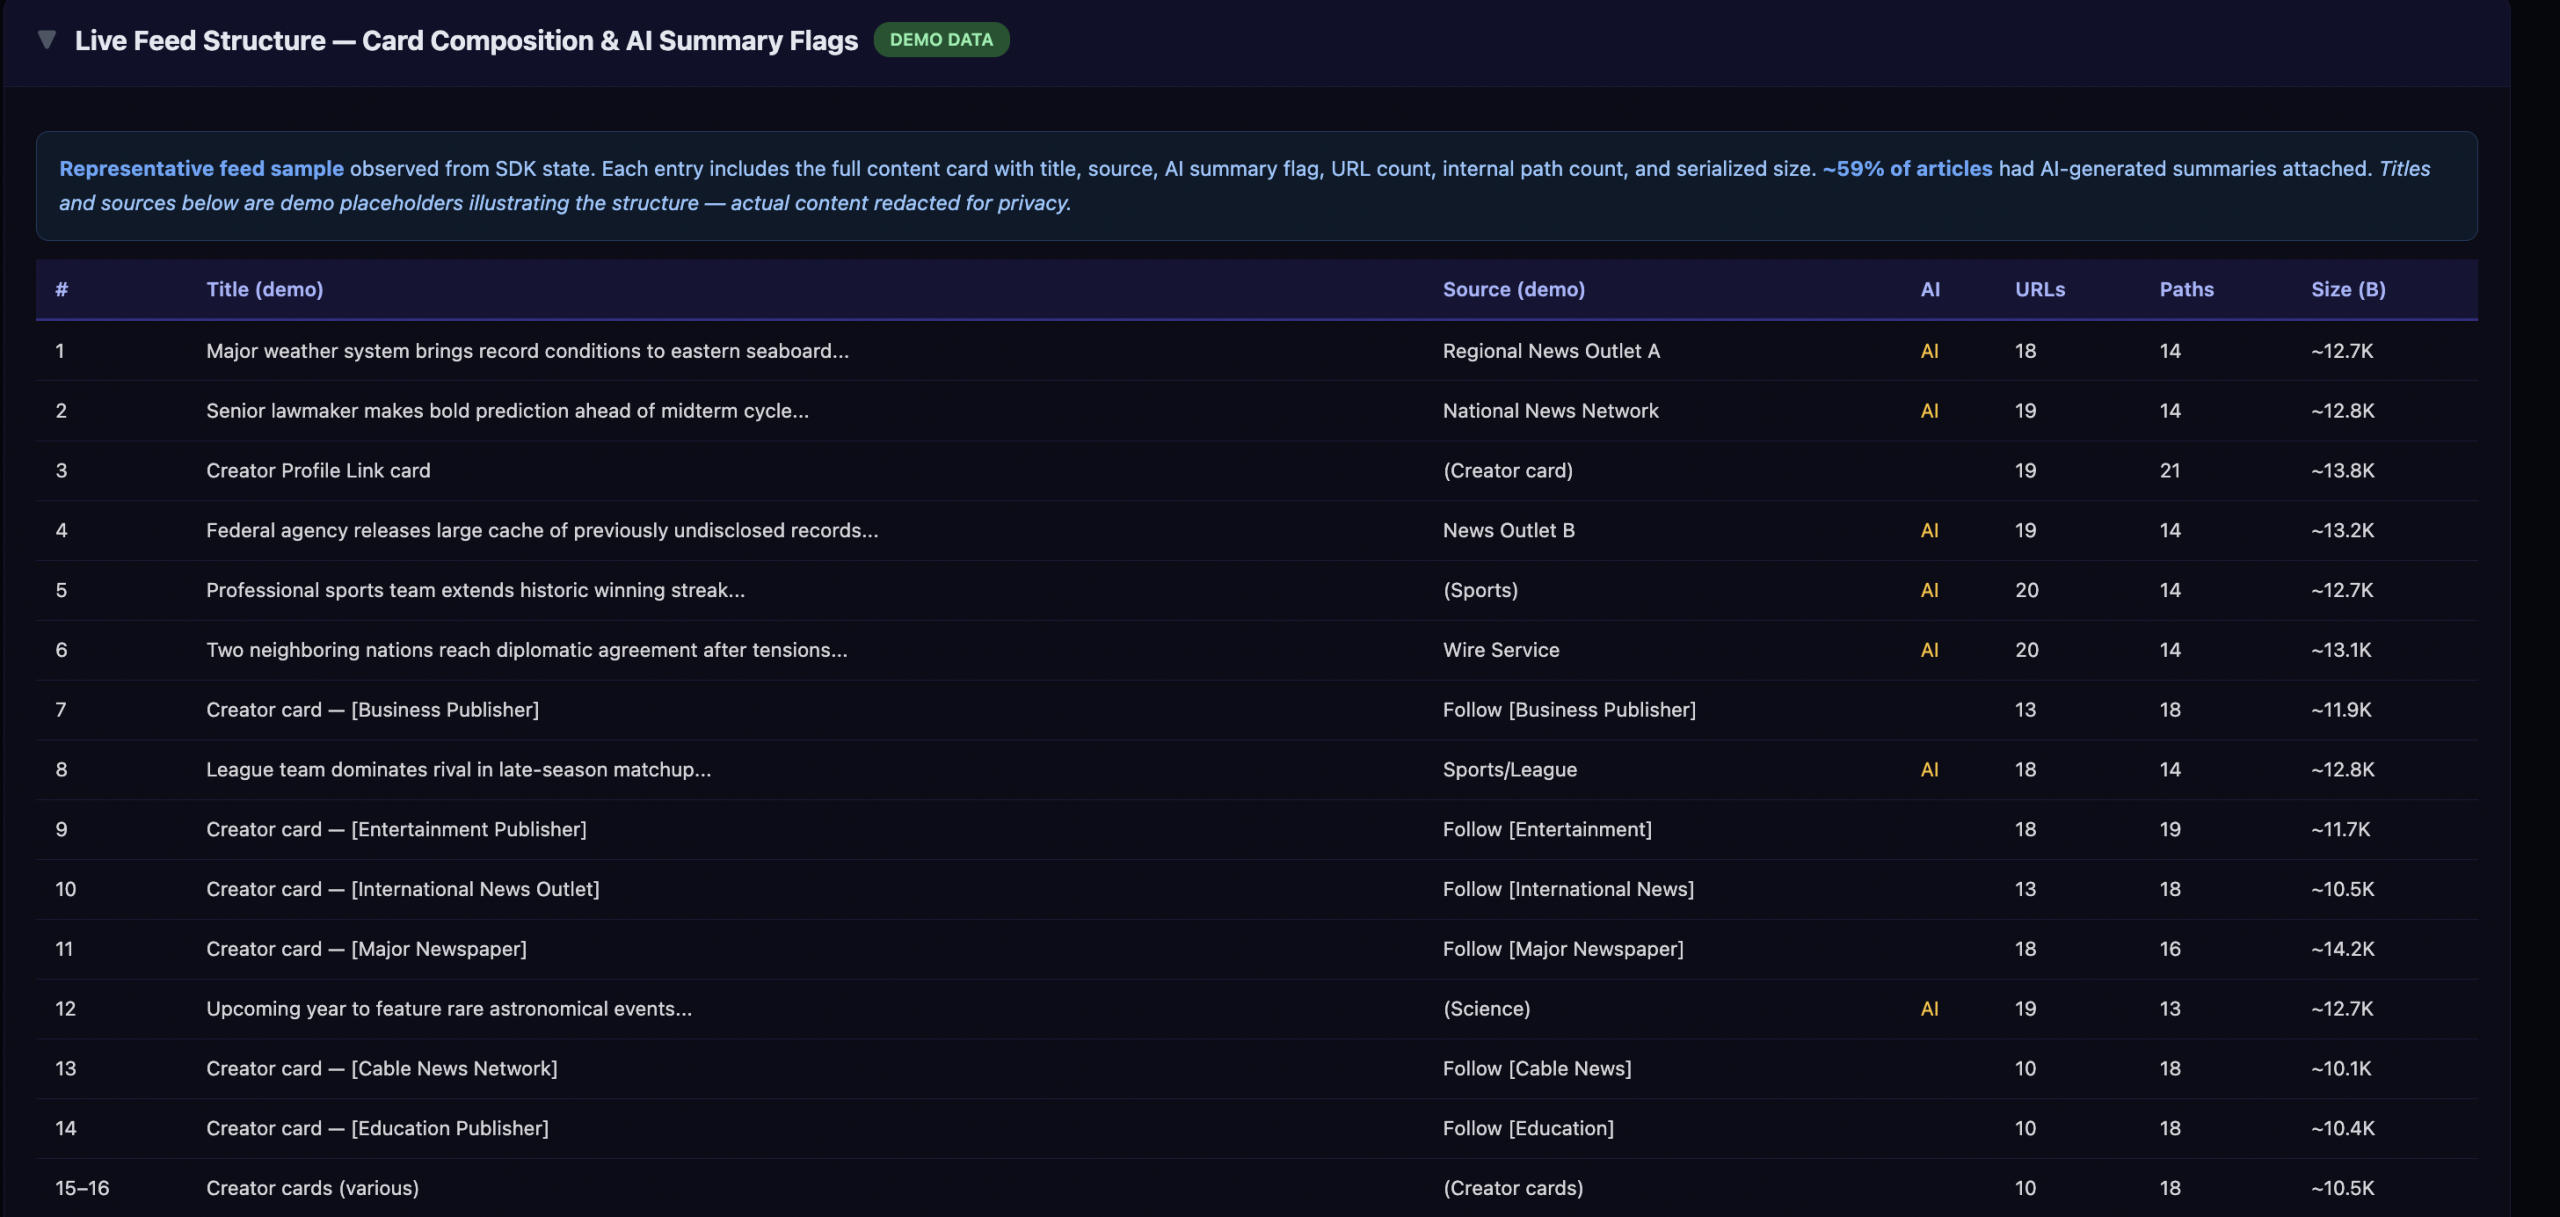This screenshot has width=2560, height=1217.
Task: Click the # column header
Action: tap(61, 289)
